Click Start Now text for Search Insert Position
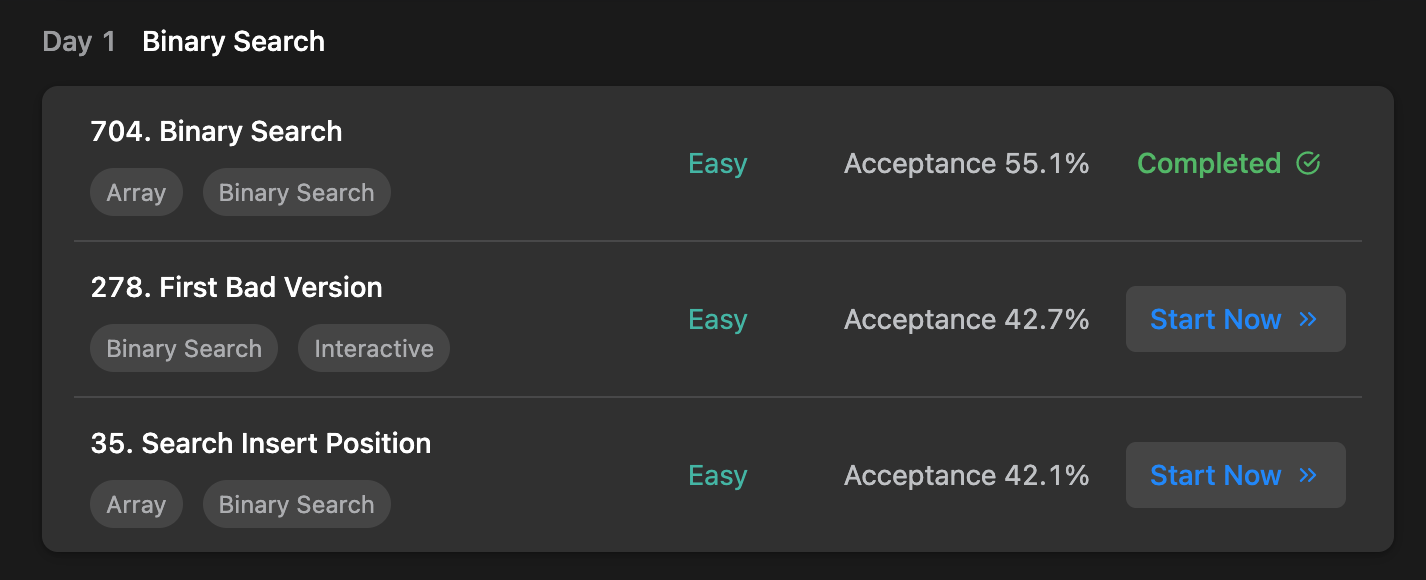This screenshot has height=580, width=1426. (x=1215, y=475)
